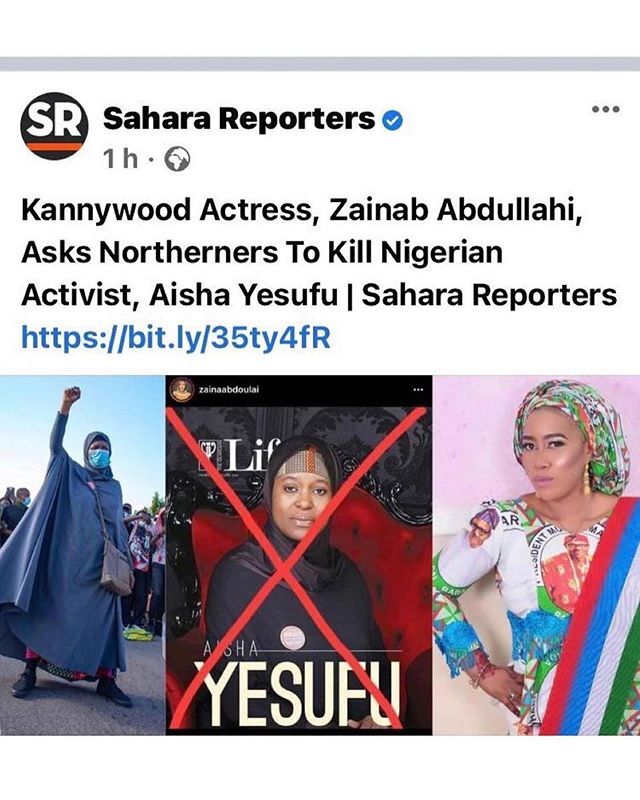Click the ellipsis on embedded Instagram post
The height and width of the screenshot is (800, 640).
pos(419,390)
